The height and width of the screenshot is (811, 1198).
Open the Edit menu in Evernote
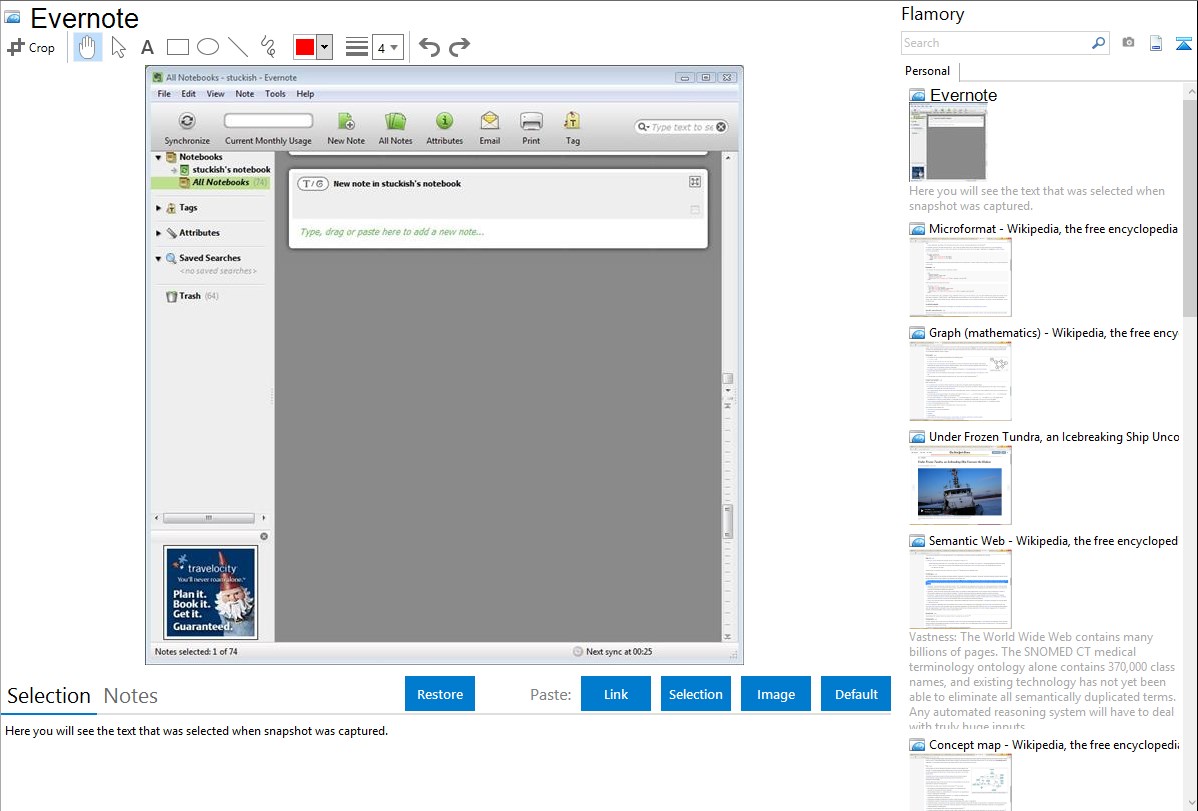tap(188, 94)
